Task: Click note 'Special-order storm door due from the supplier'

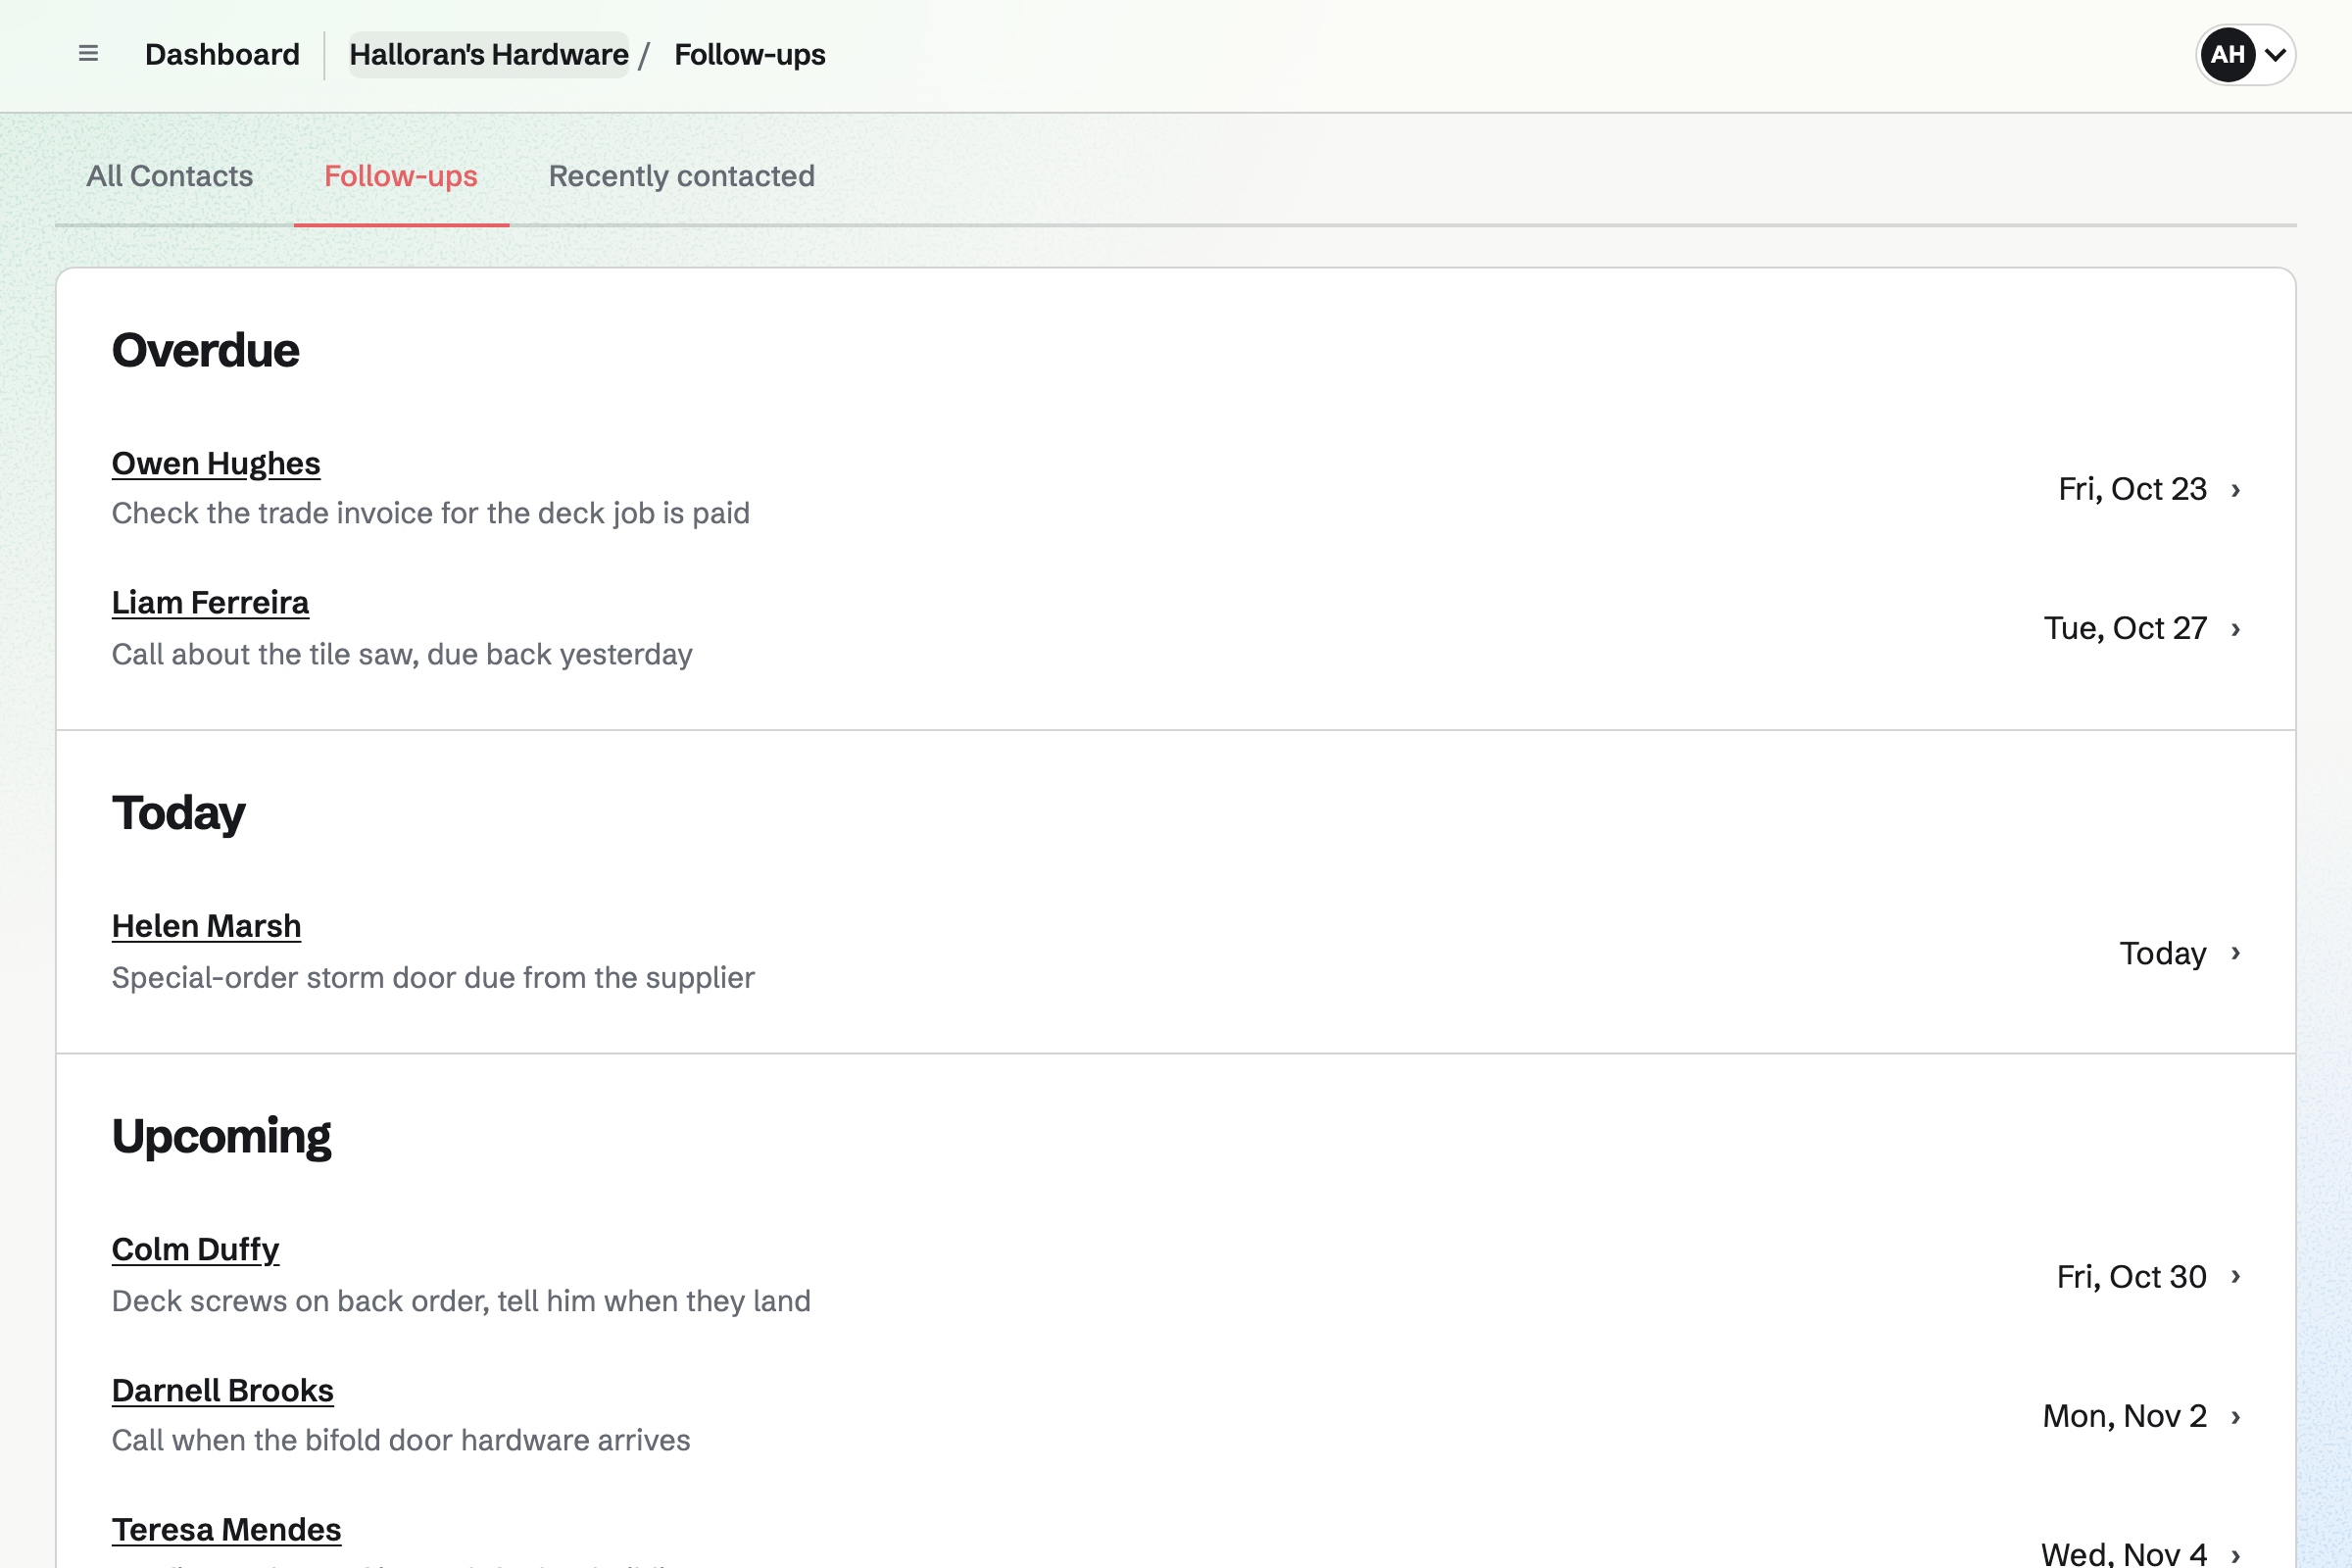Action: pos(433,977)
